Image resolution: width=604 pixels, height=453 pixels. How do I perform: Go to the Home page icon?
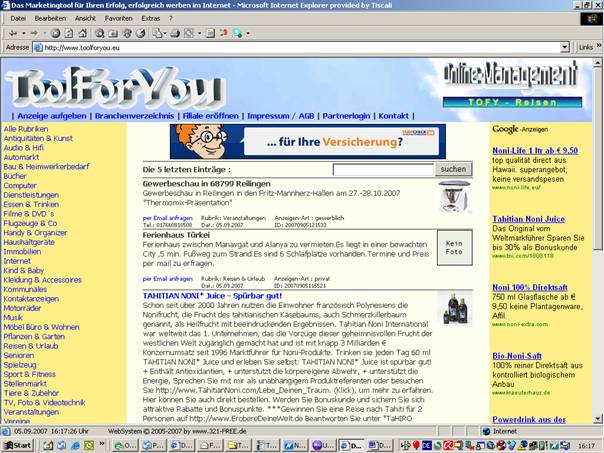[82, 32]
